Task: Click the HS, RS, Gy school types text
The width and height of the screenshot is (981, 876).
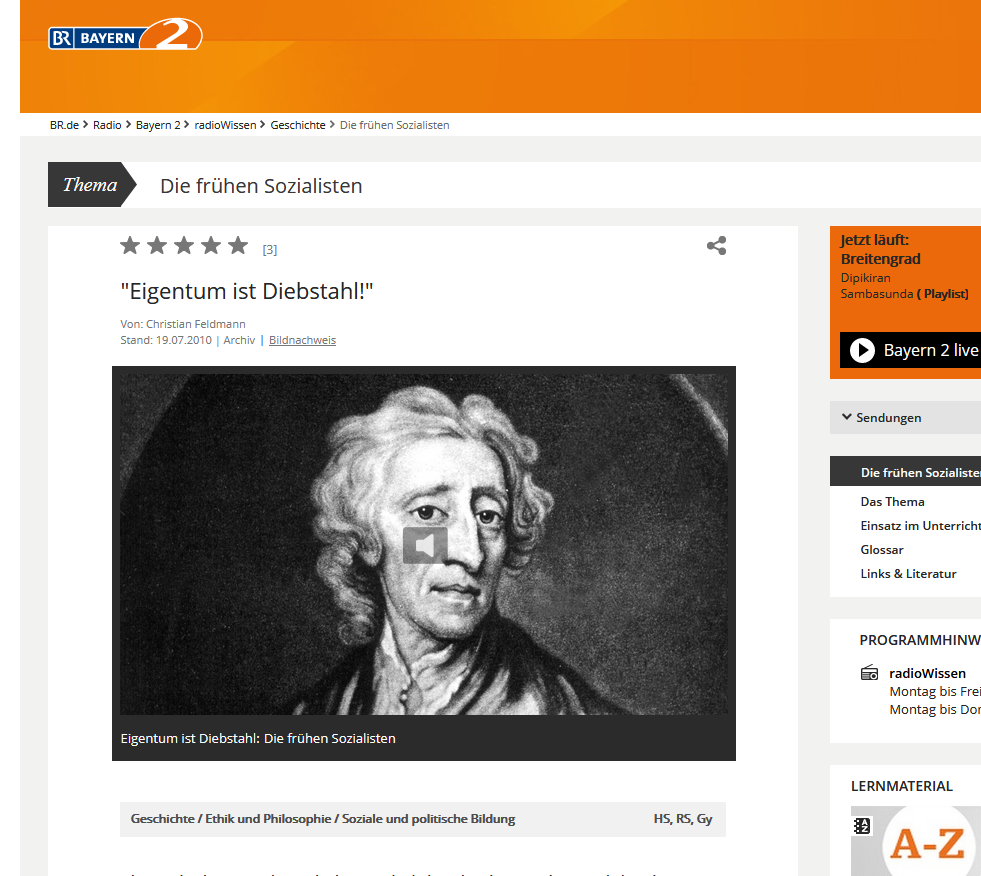Action: (x=683, y=819)
